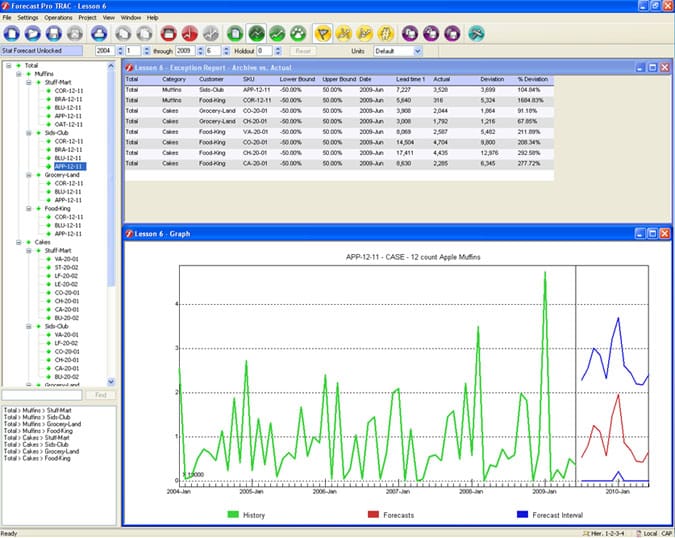This screenshot has height=538, width=675.
Task: Open the Units Default dropdown
Action: pyautogui.click(x=417, y=51)
